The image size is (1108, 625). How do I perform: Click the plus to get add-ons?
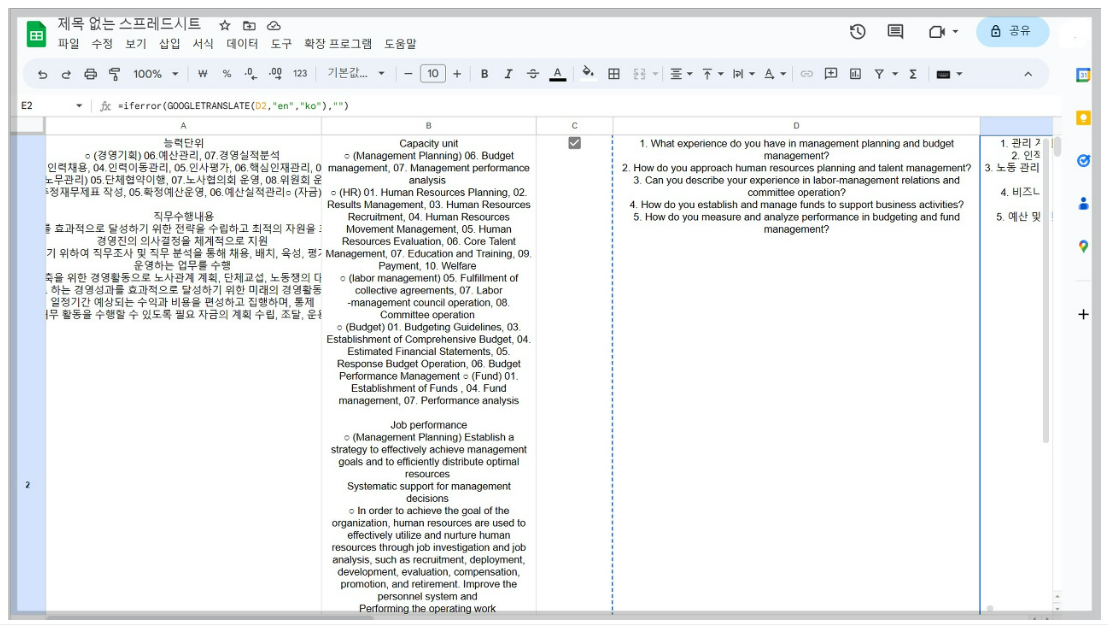[1083, 314]
